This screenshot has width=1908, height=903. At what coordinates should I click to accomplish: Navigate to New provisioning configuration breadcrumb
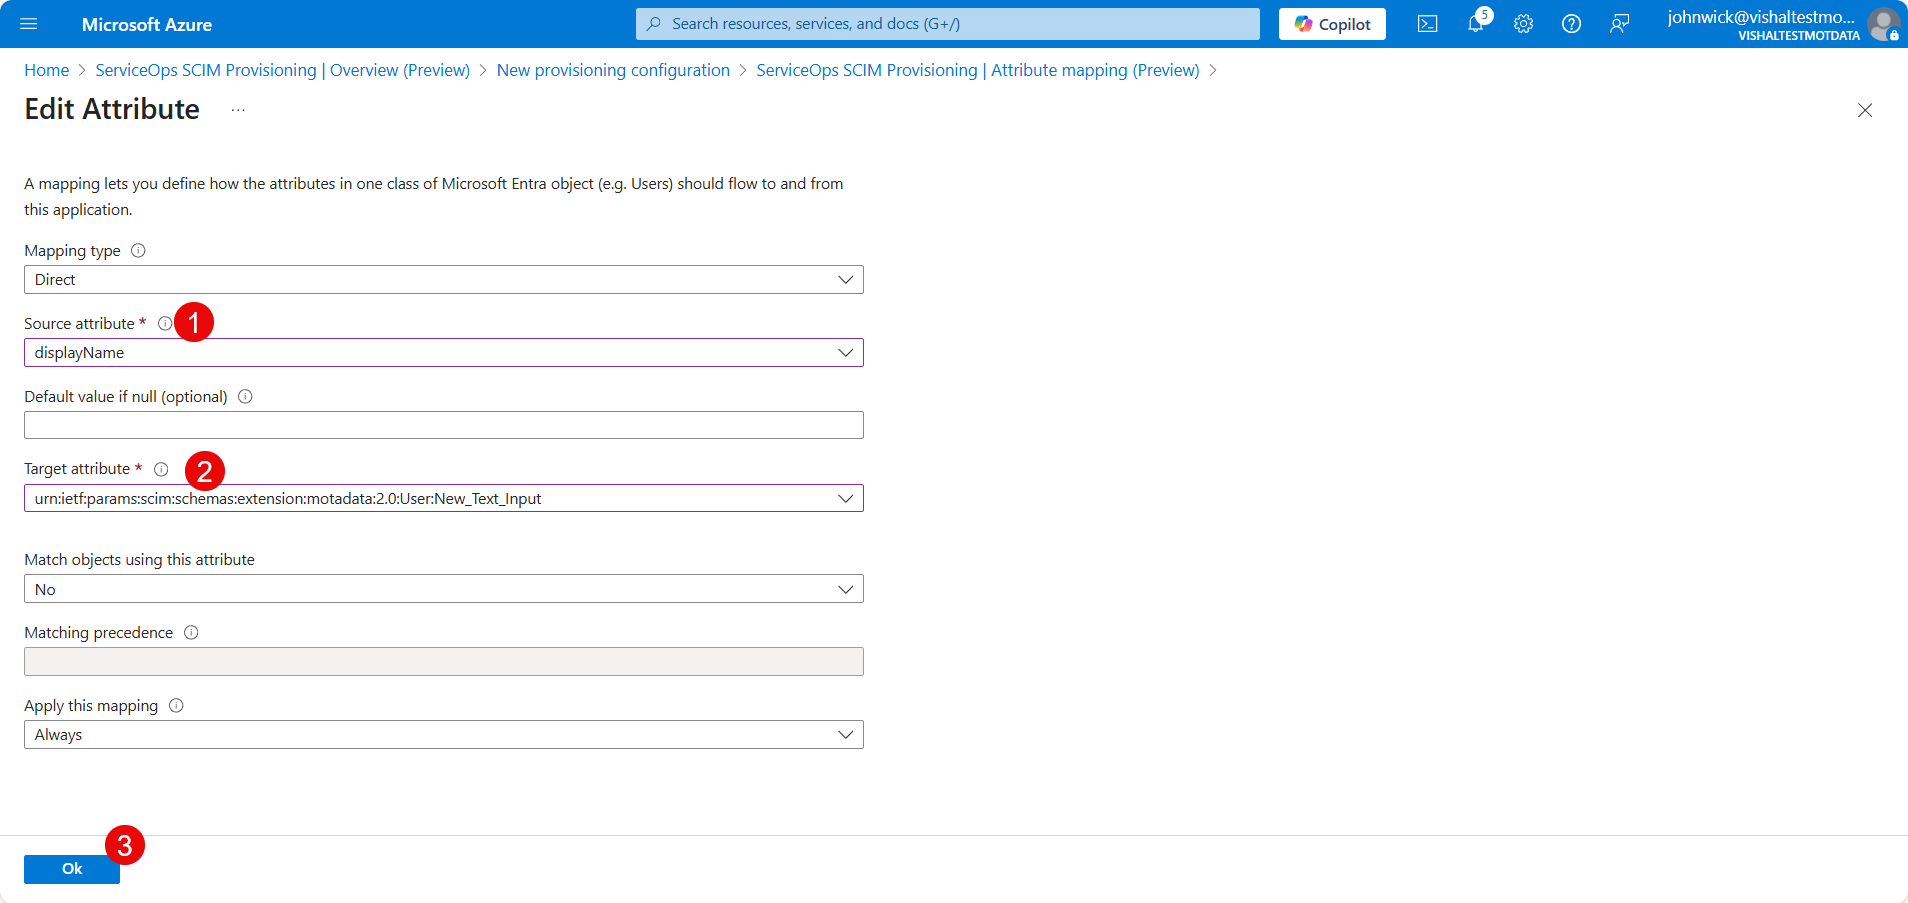point(613,70)
